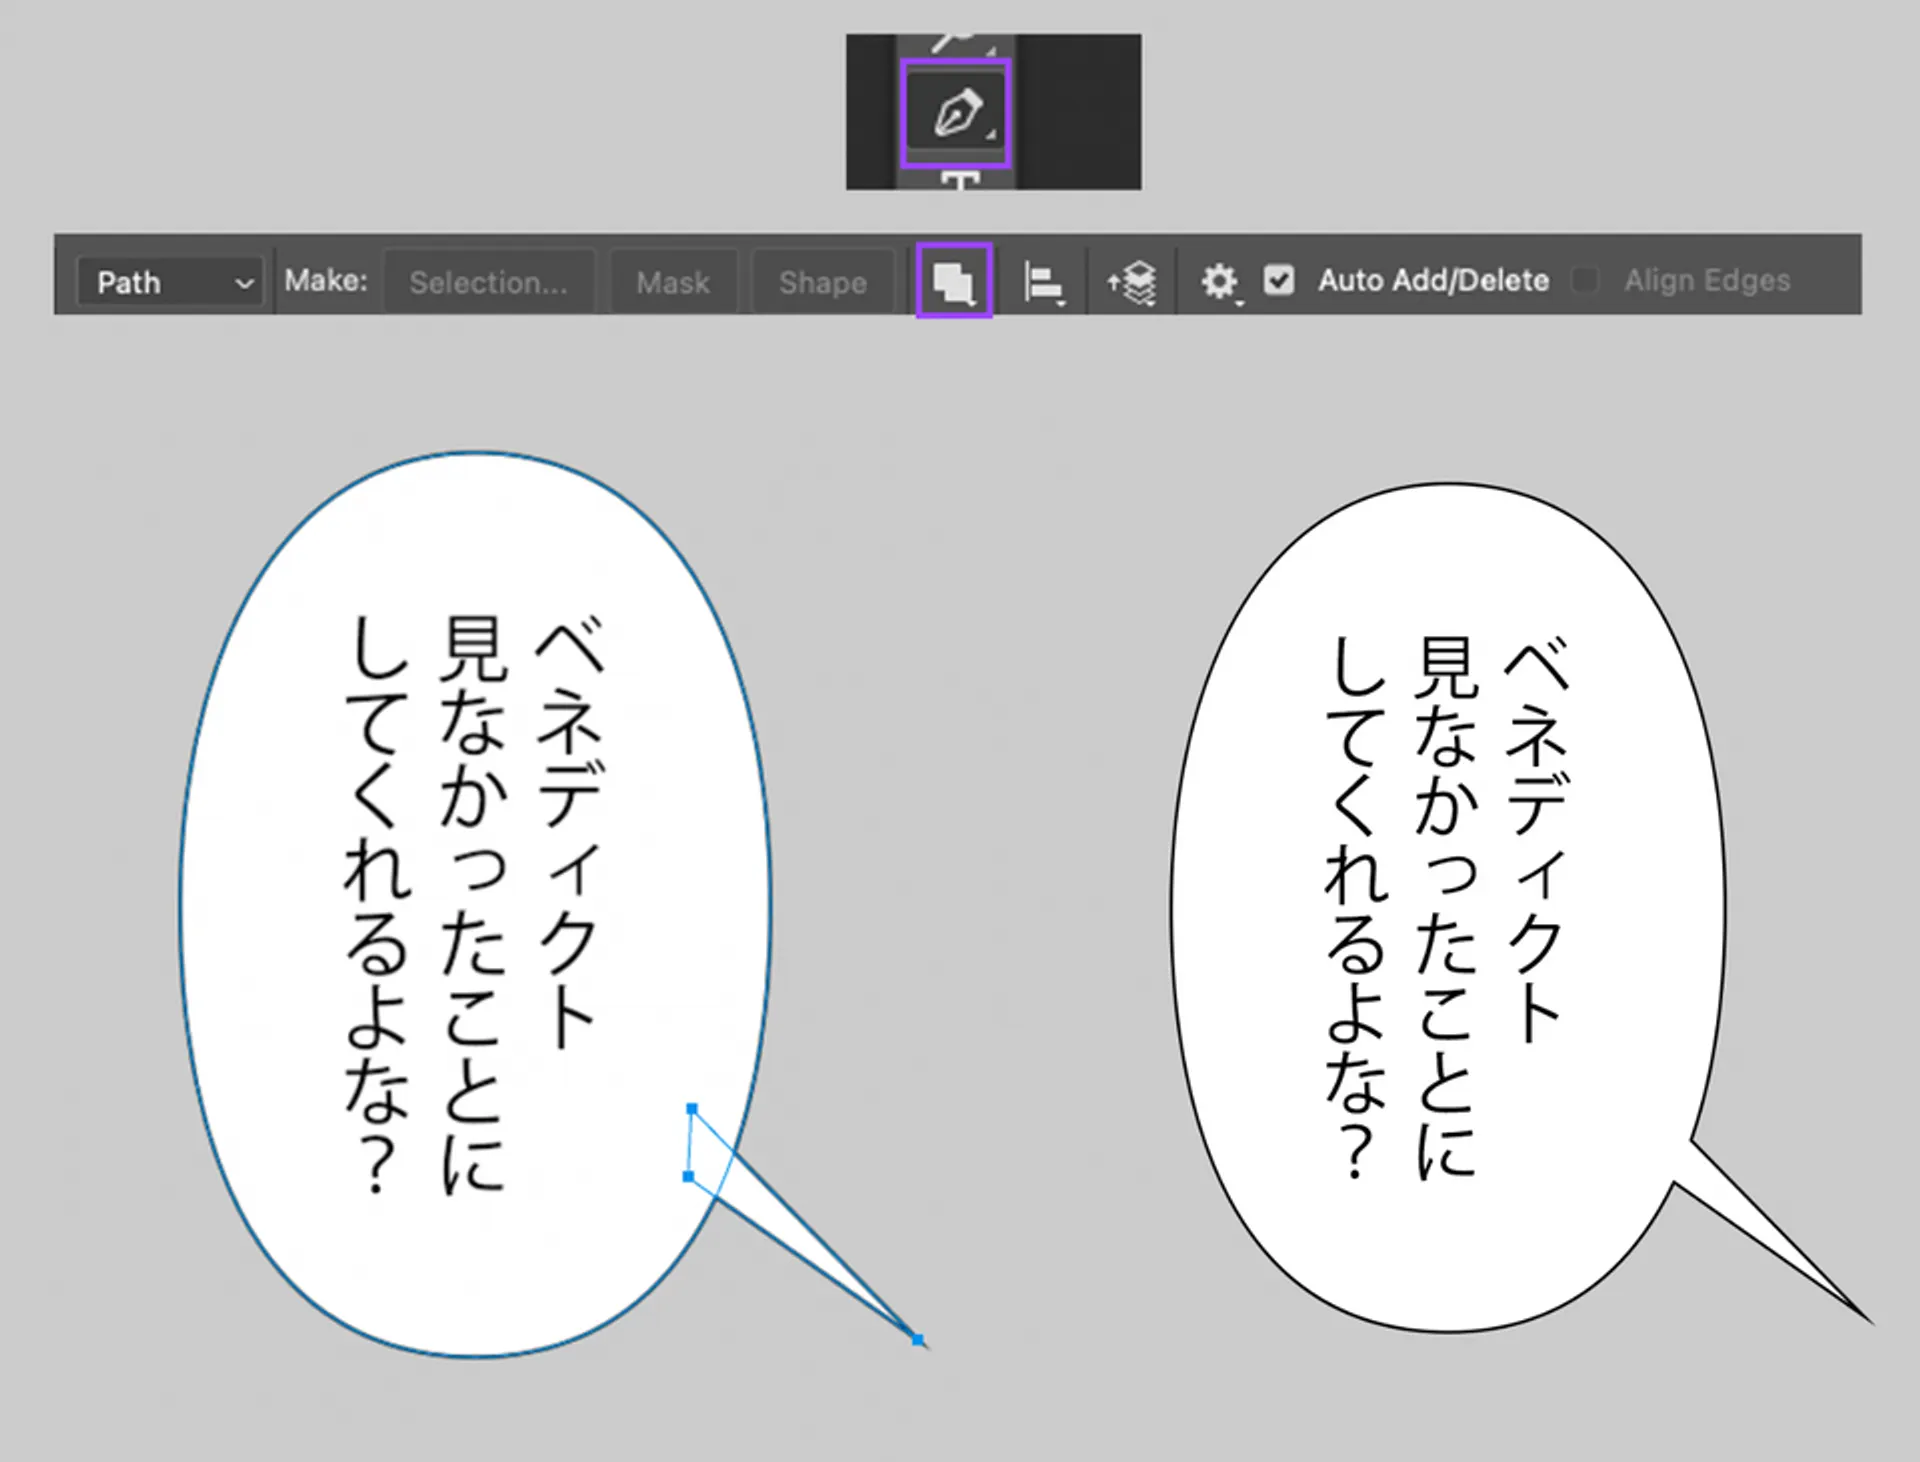Toggle Align Edges checkbox
This screenshot has width=1920, height=1462.
1584,280
